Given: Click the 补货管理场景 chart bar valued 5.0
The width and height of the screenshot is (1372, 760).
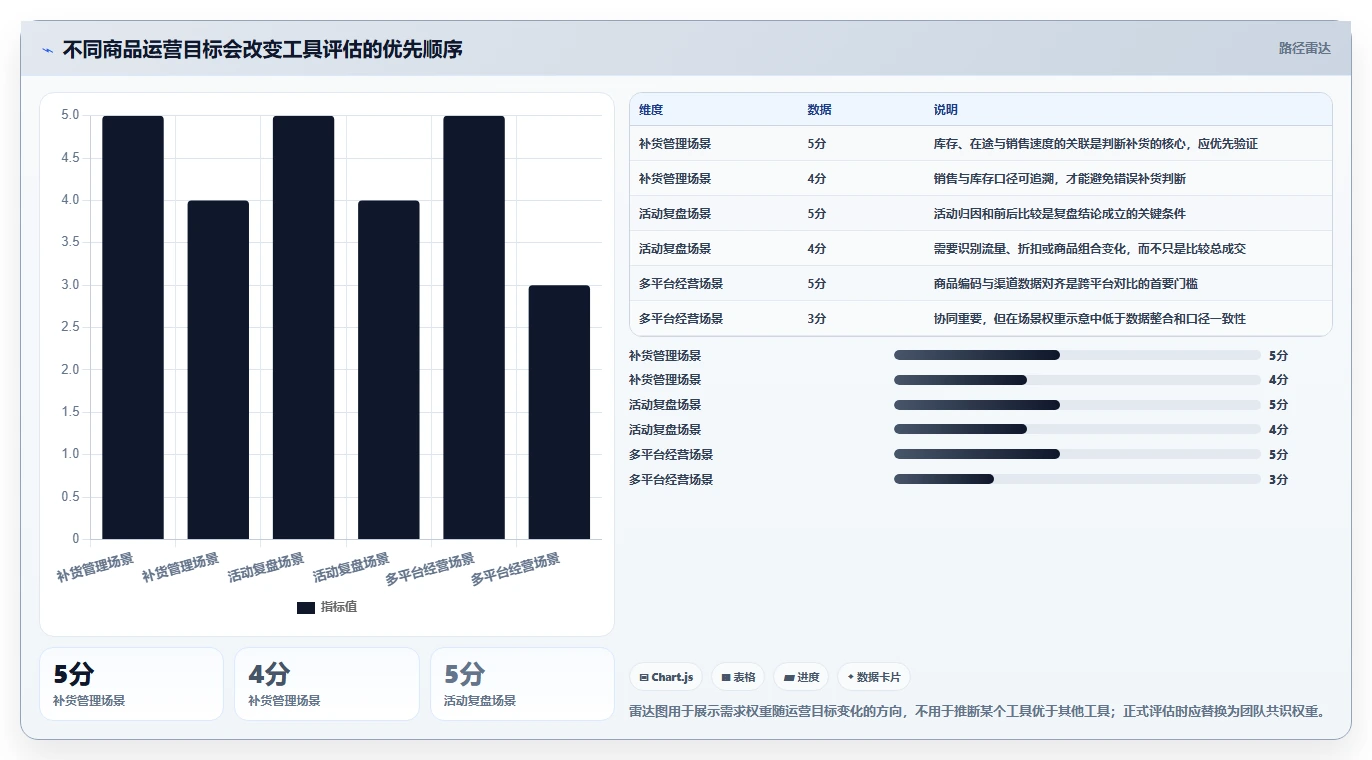Looking at the screenshot, I should pos(133,327).
